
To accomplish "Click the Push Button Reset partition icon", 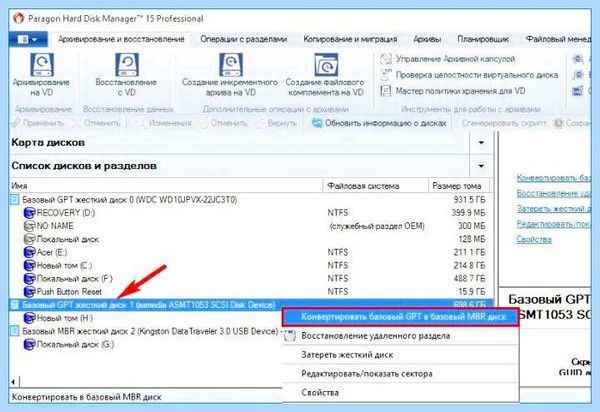I will pos(29,292).
